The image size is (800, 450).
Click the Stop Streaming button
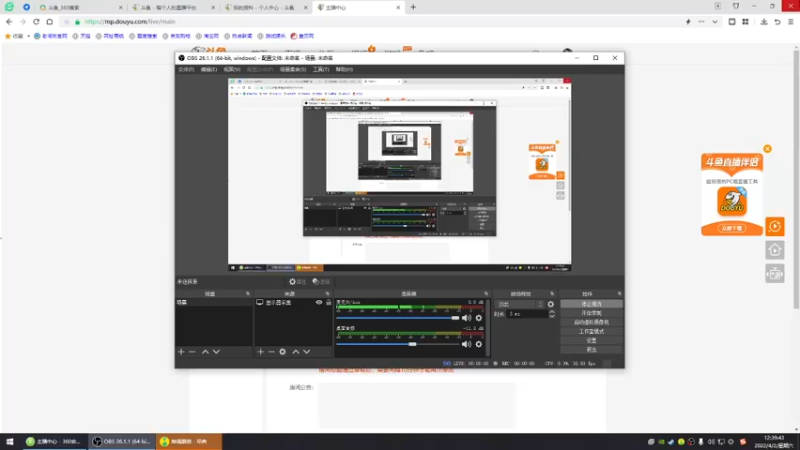(591, 304)
